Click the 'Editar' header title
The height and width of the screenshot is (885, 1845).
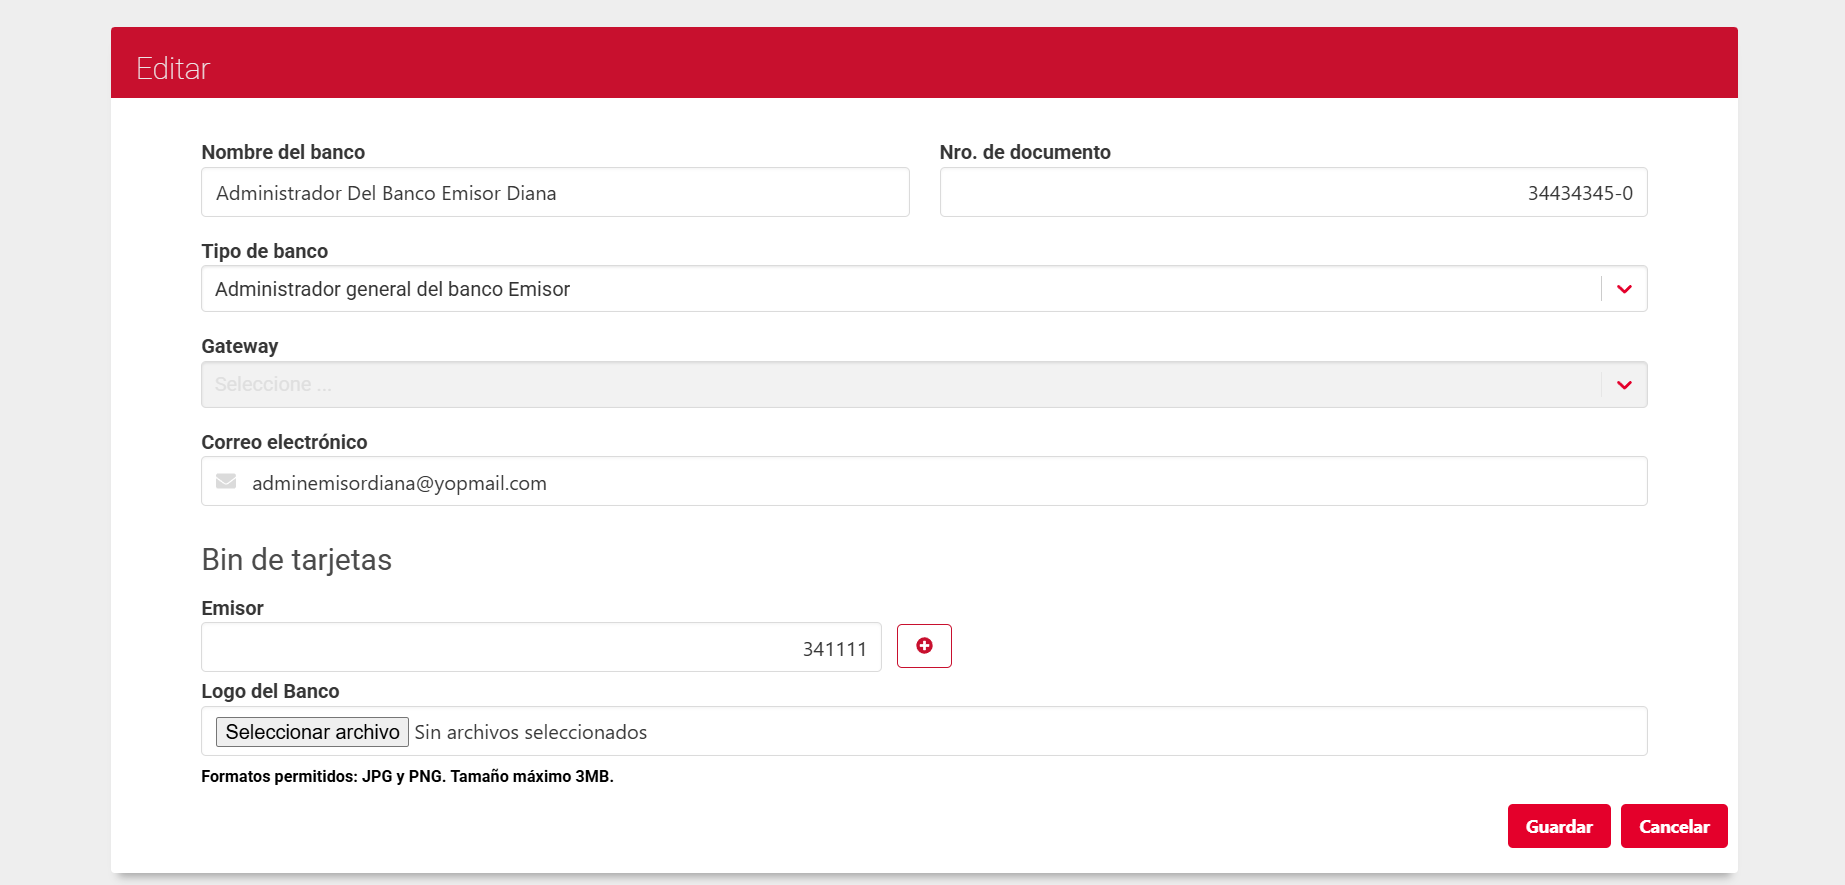pos(173,68)
